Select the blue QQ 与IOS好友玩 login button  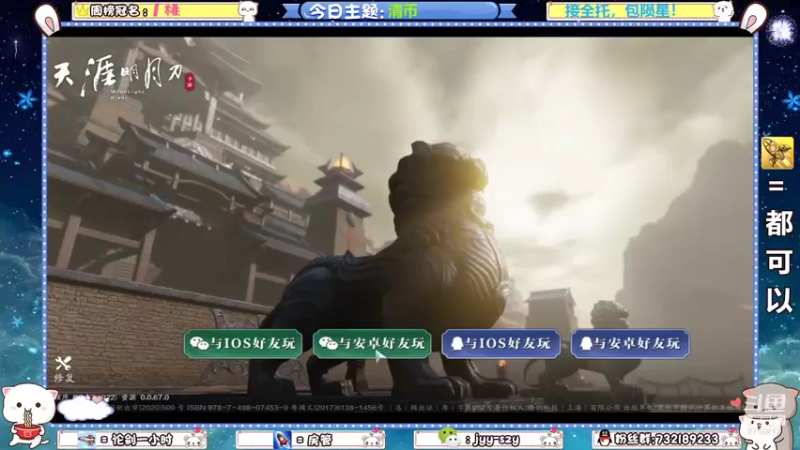coord(501,343)
